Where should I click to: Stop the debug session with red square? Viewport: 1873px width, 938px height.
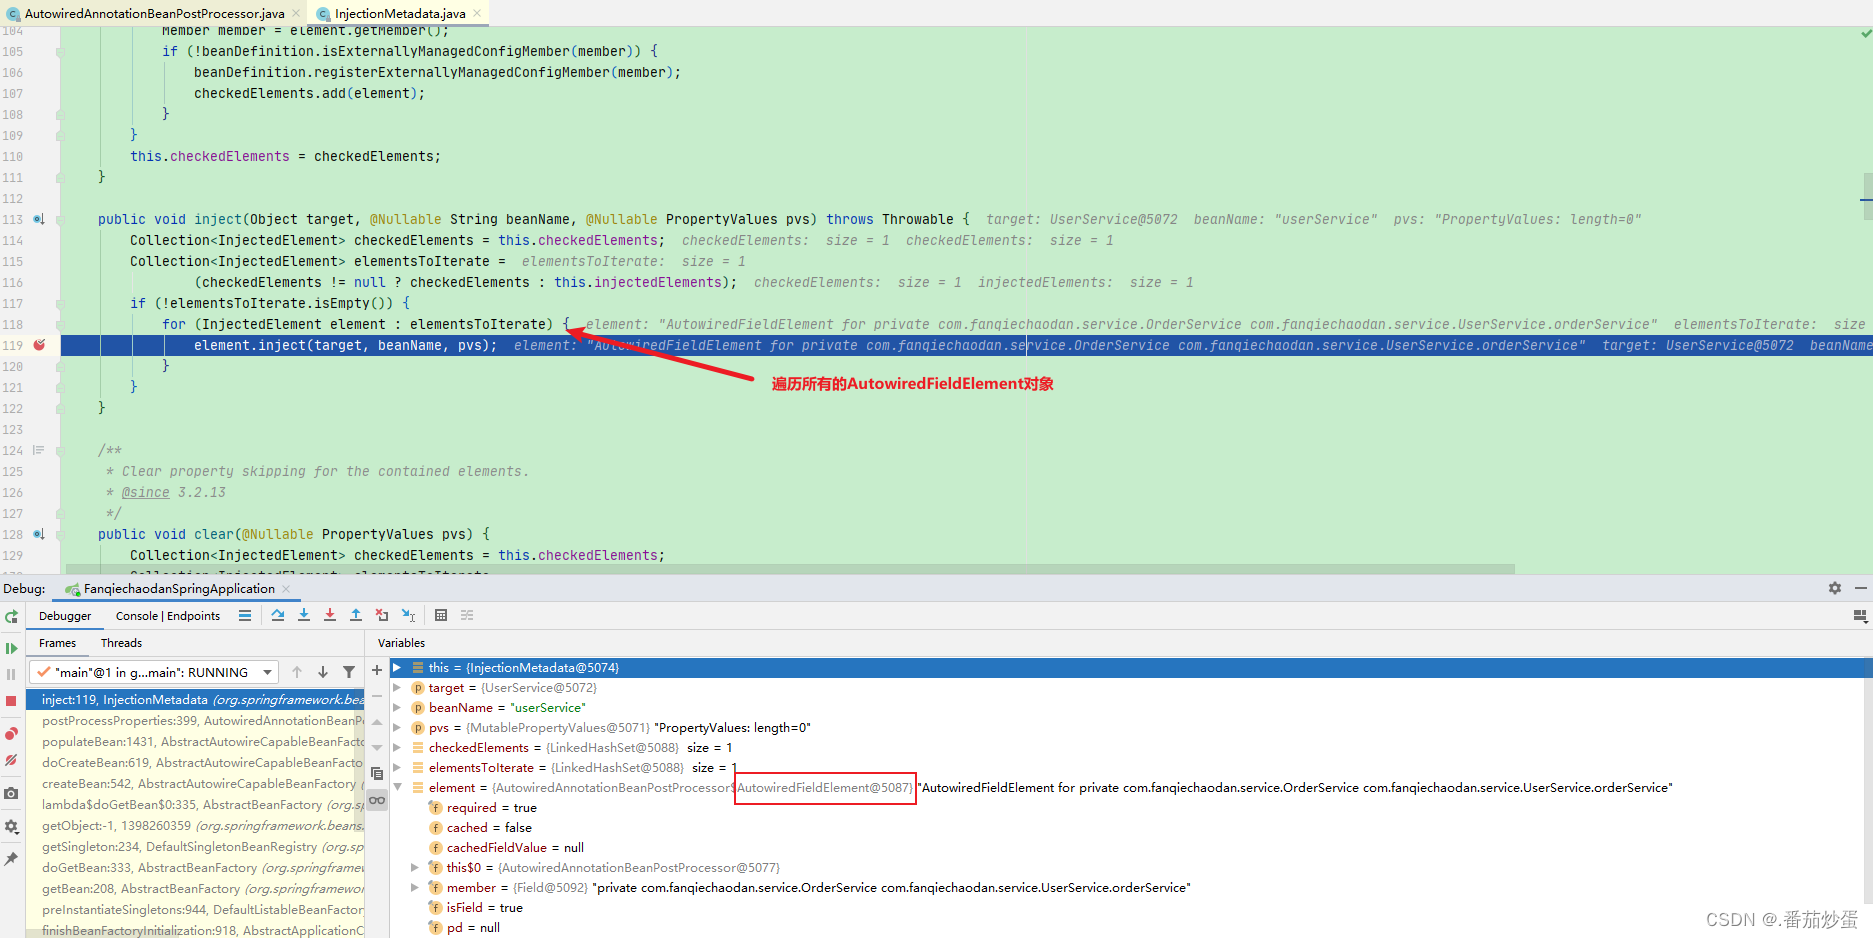(x=11, y=701)
